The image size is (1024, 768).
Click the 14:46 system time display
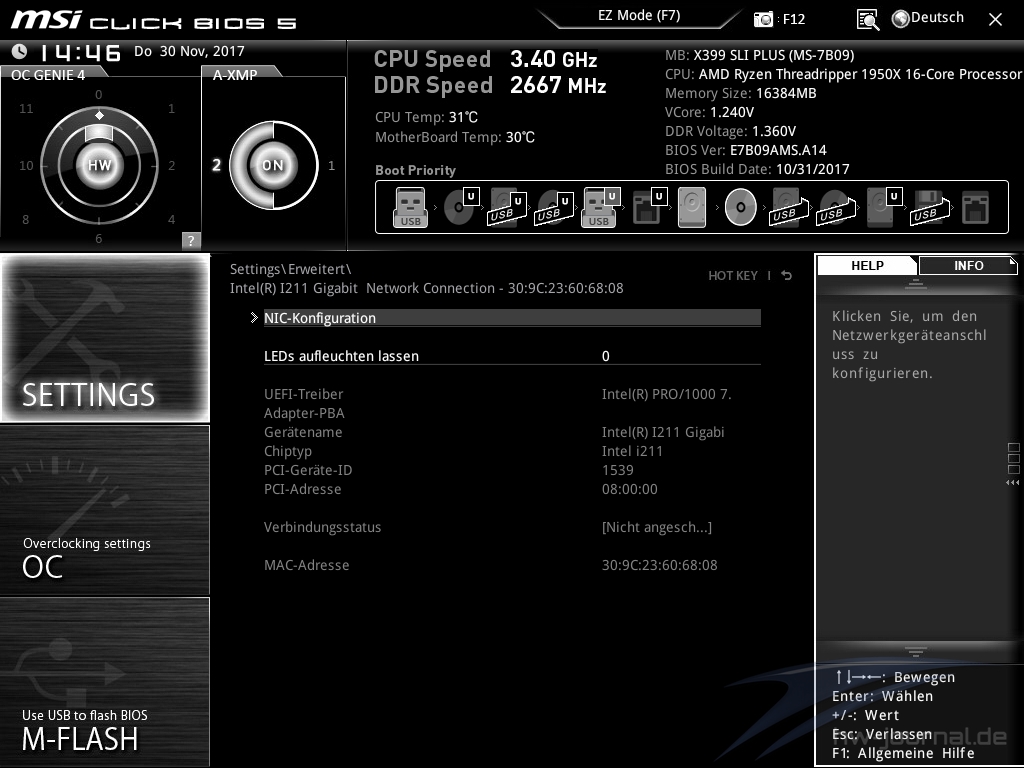(x=80, y=52)
